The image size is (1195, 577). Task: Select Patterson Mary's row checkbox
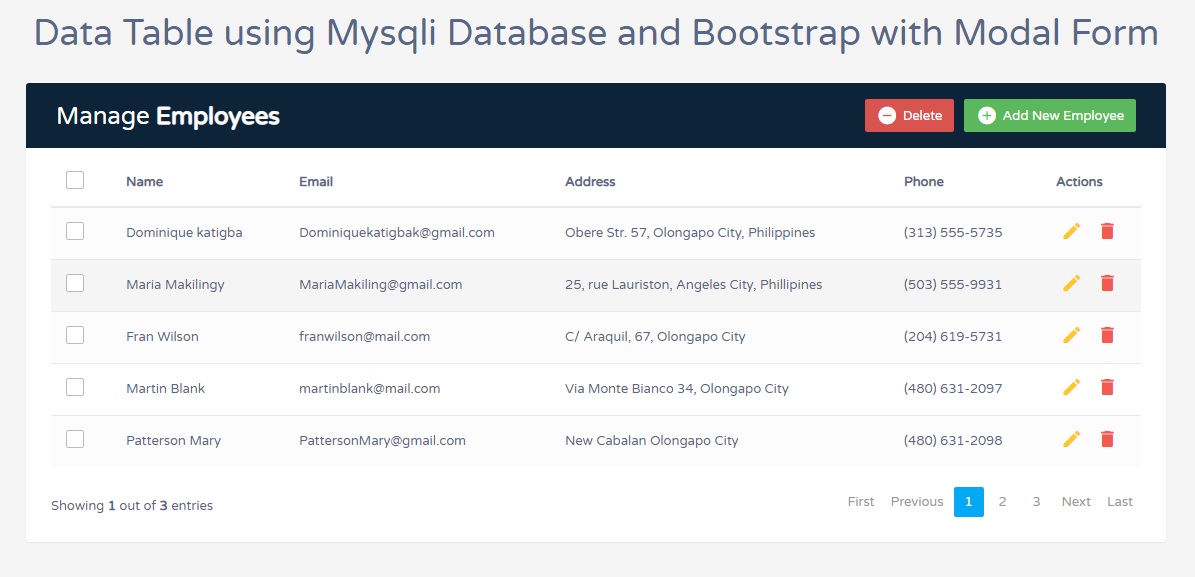click(75, 438)
